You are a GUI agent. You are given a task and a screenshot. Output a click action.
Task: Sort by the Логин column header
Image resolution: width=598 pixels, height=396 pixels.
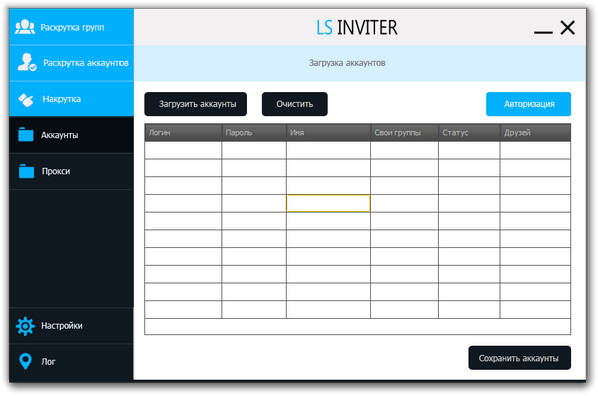point(183,132)
